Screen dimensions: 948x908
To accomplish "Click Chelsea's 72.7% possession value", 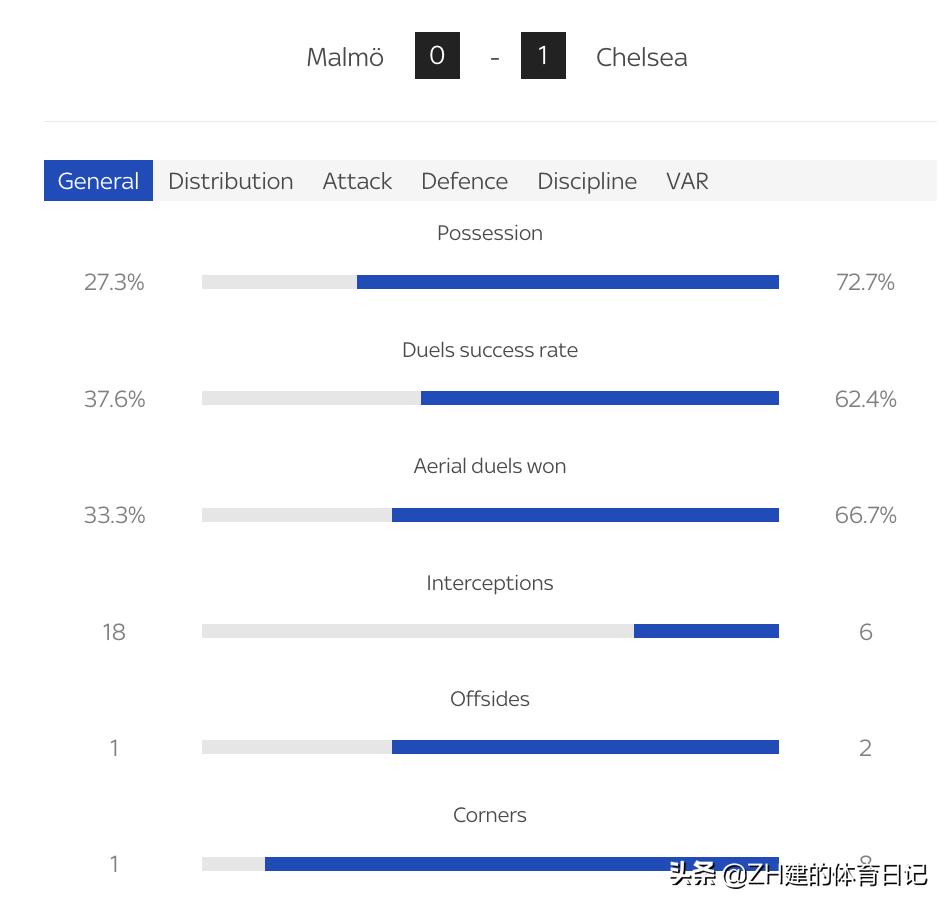I will [865, 282].
